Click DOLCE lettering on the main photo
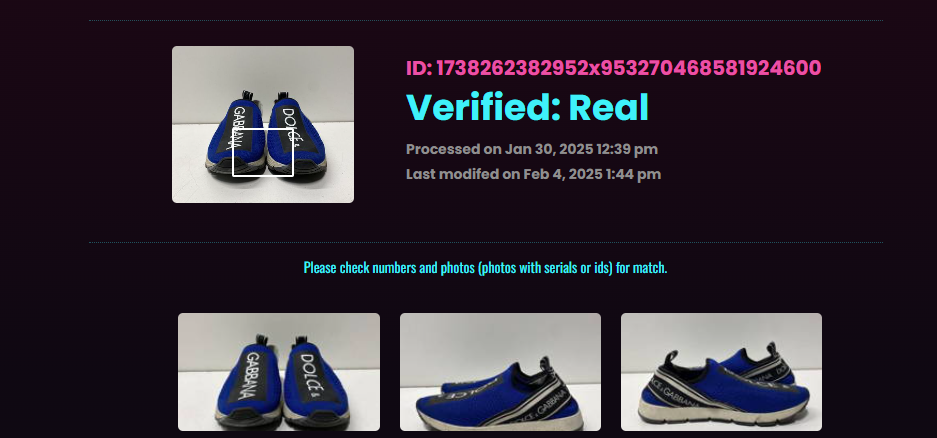The image size is (937, 438). tap(289, 125)
